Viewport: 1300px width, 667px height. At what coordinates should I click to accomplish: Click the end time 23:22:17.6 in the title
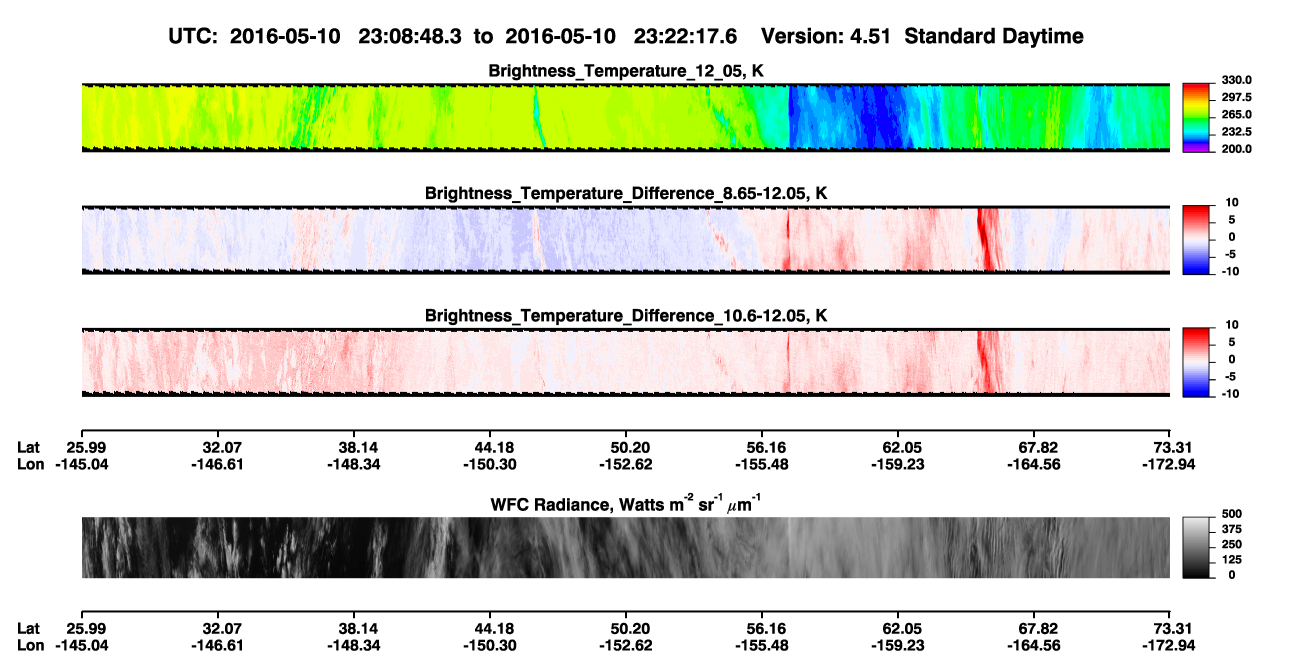click(686, 36)
